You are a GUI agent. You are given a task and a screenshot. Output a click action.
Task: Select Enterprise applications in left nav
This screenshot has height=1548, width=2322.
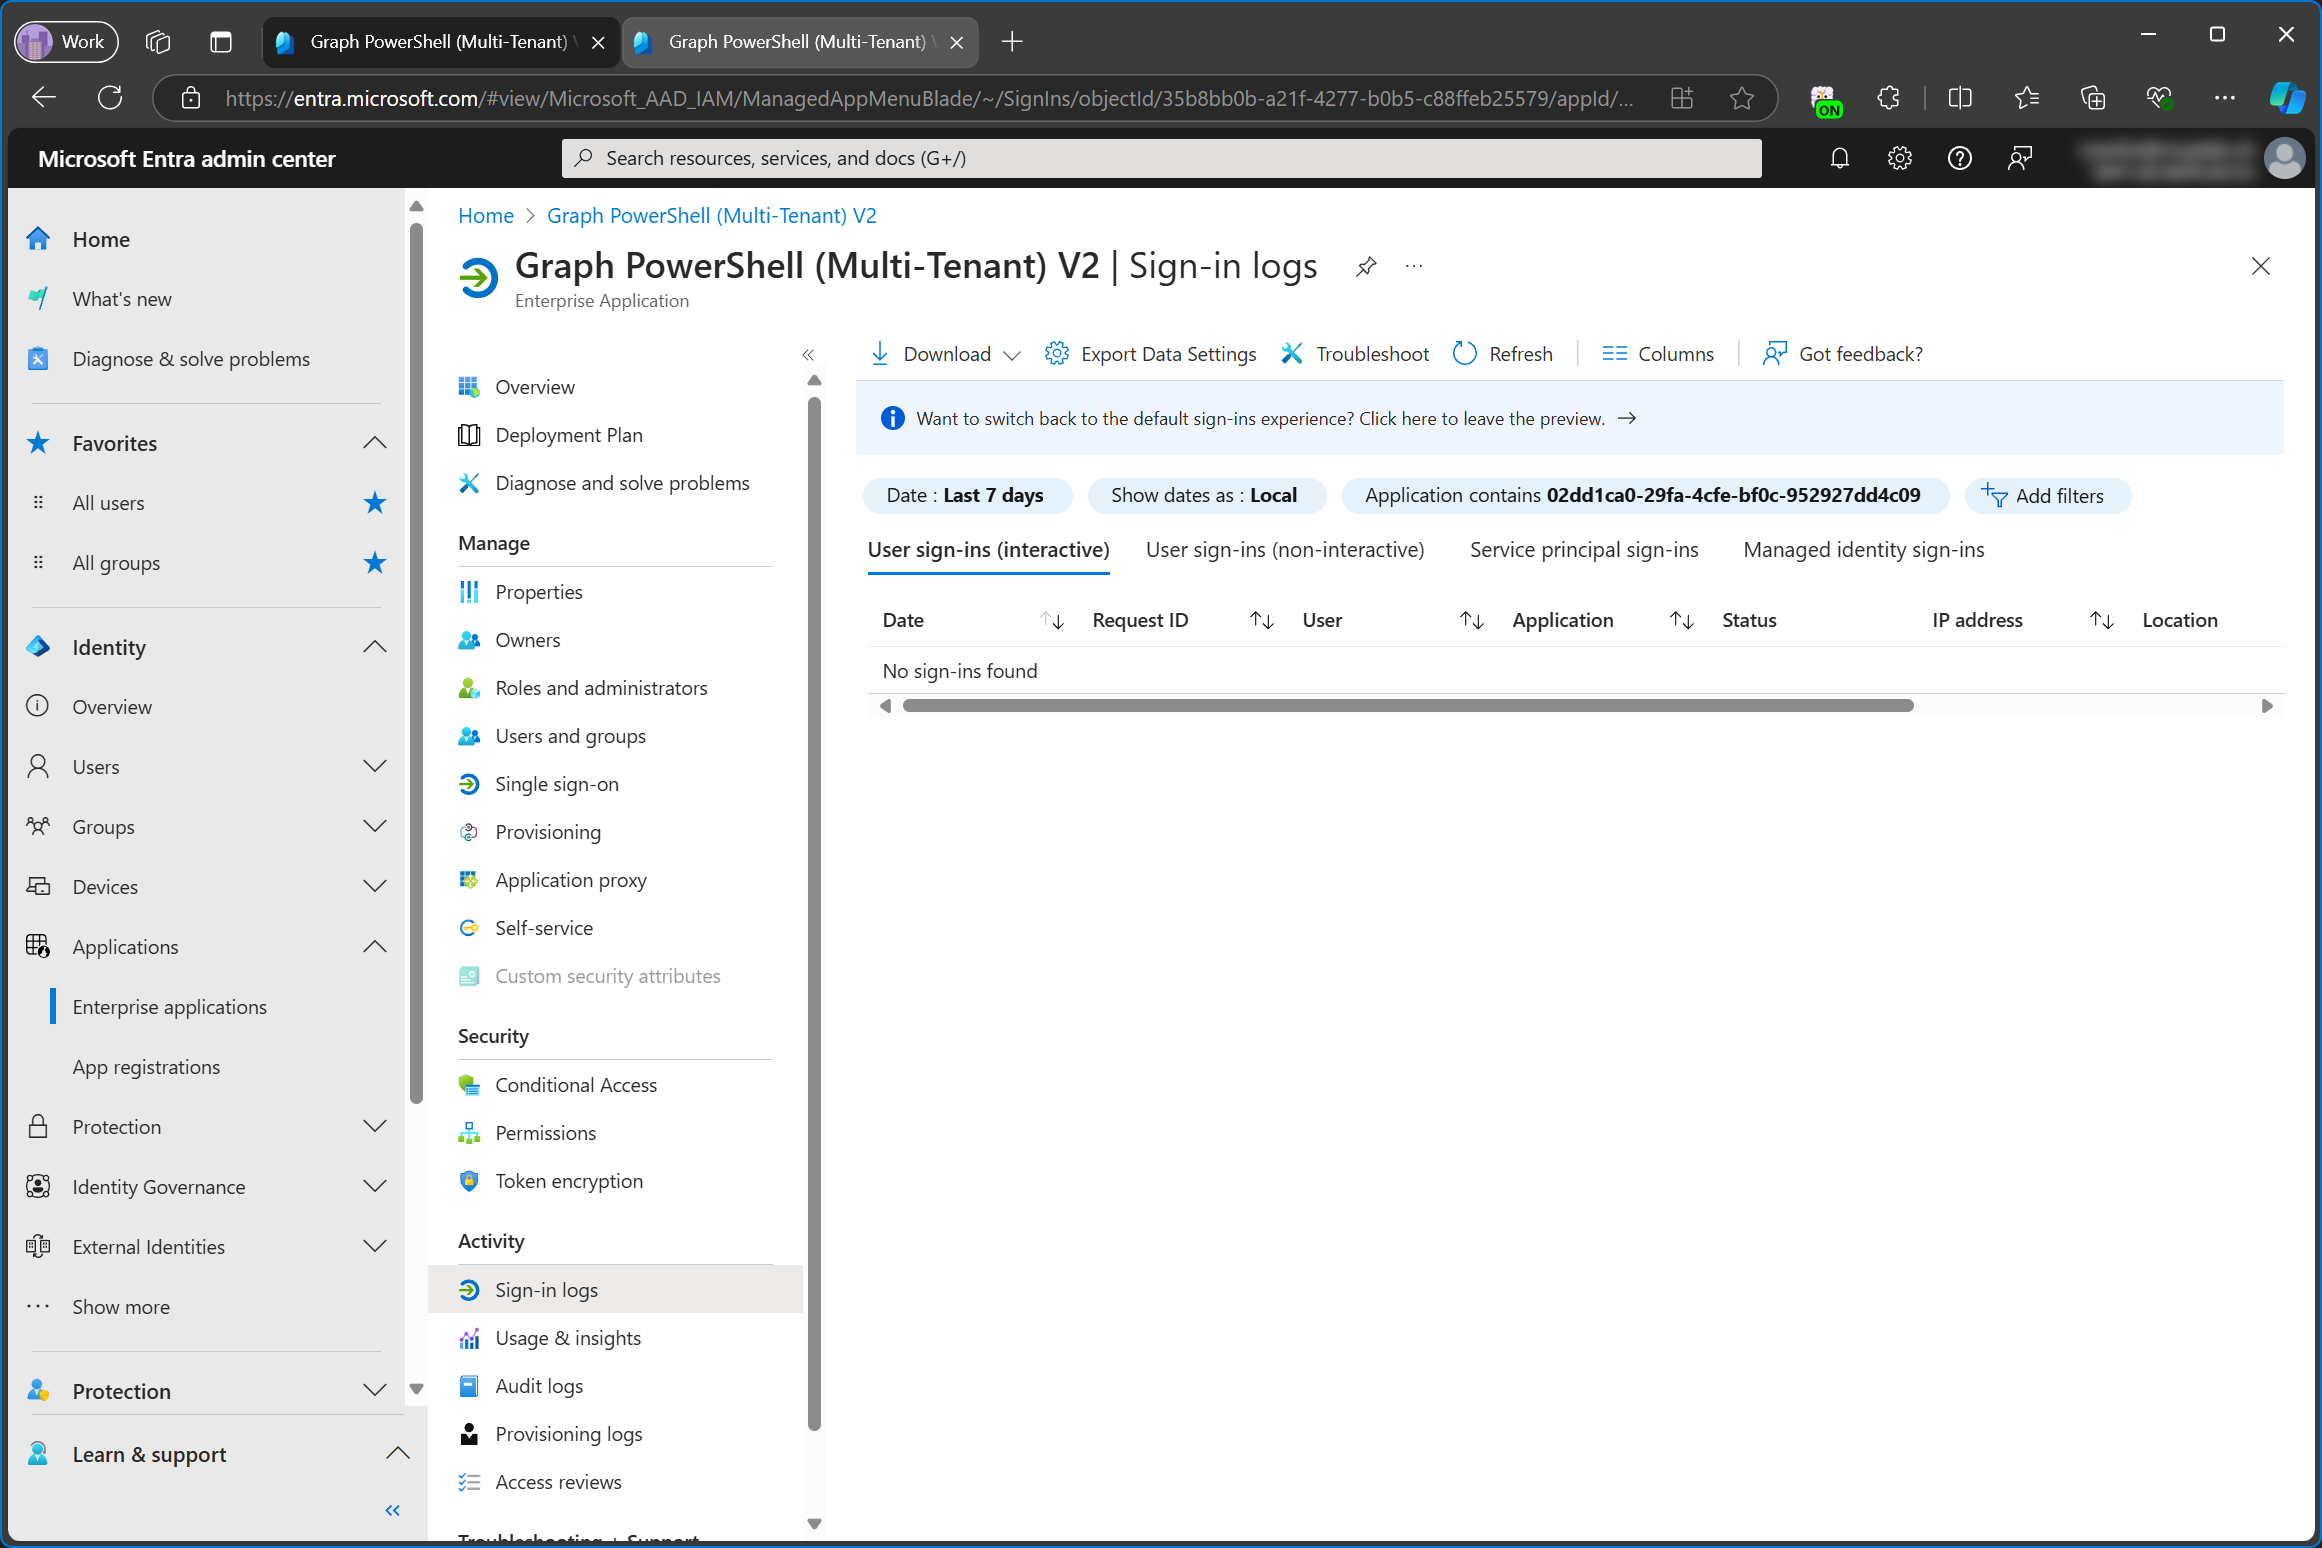(170, 1007)
